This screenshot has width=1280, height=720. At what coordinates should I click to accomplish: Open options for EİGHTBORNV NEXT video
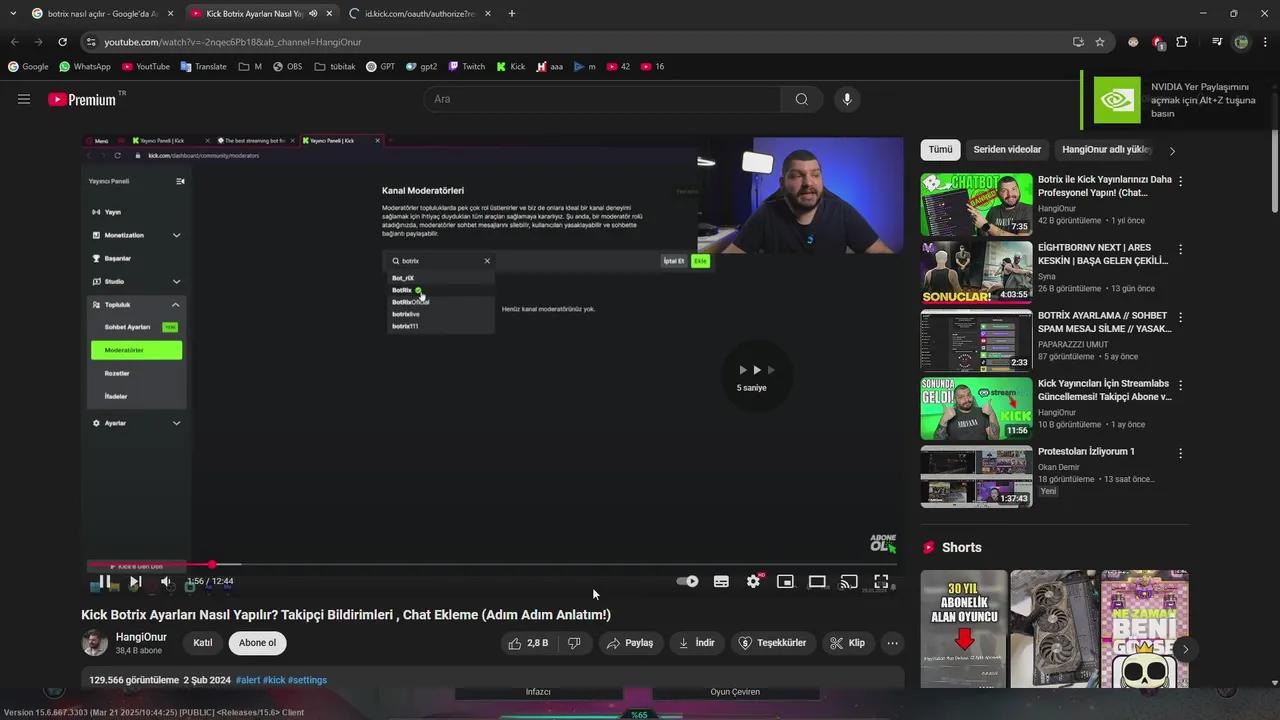click(1181, 249)
